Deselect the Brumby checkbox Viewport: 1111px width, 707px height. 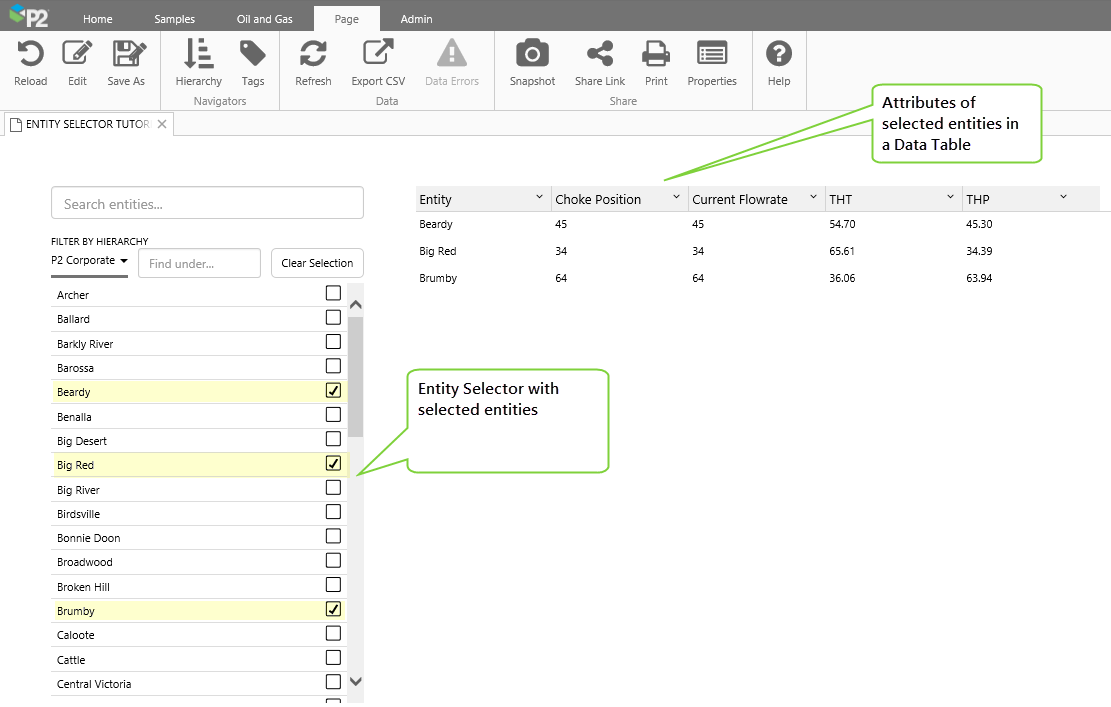(x=334, y=609)
